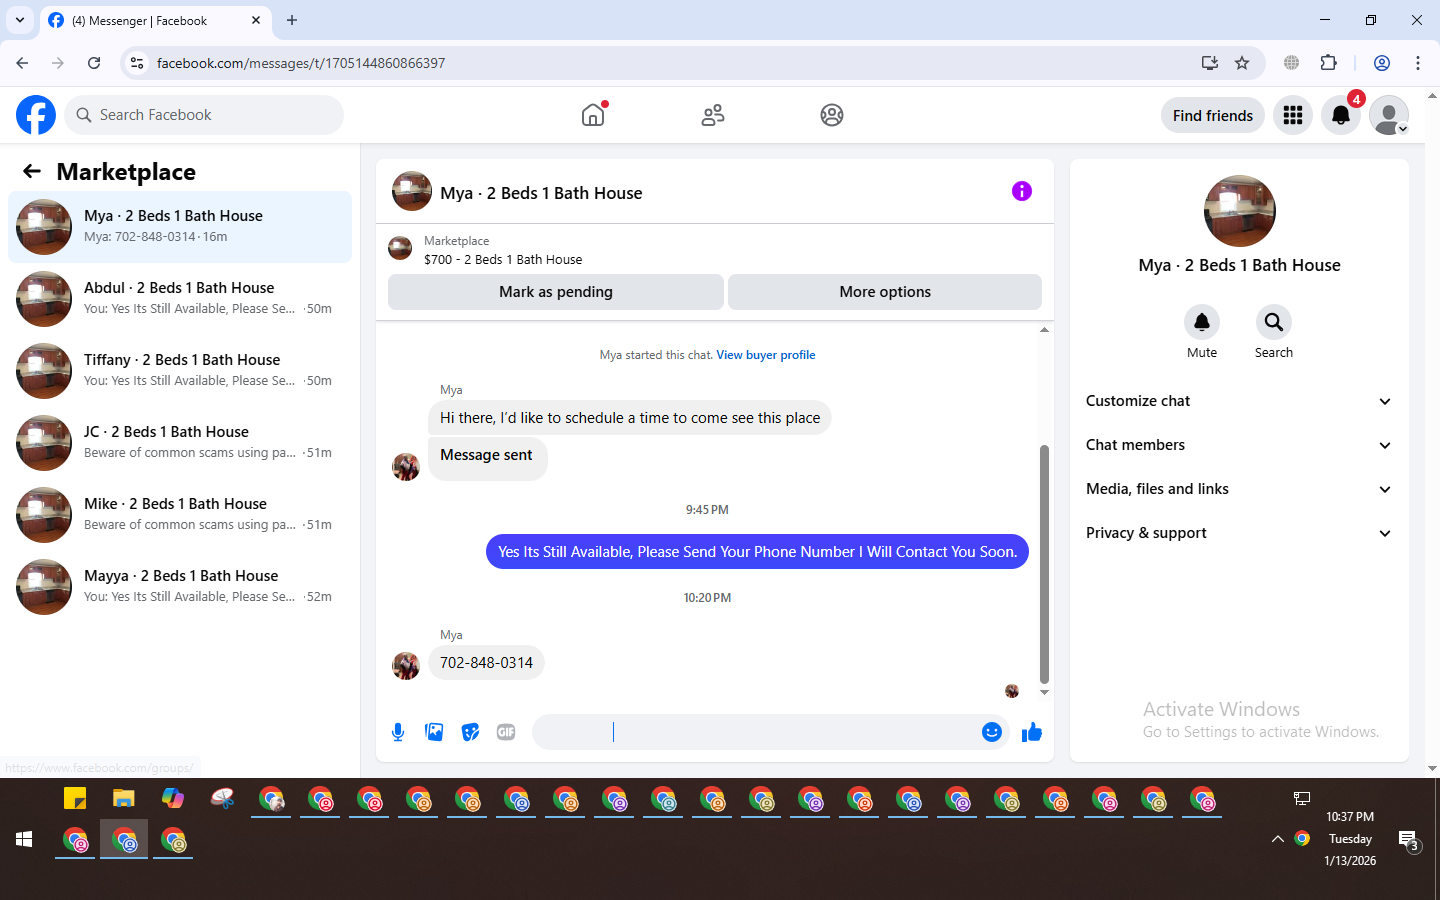This screenshot has height=900, width=1440.
Task: Close the Messenger Facebook tab
Action: coord(256,20)
